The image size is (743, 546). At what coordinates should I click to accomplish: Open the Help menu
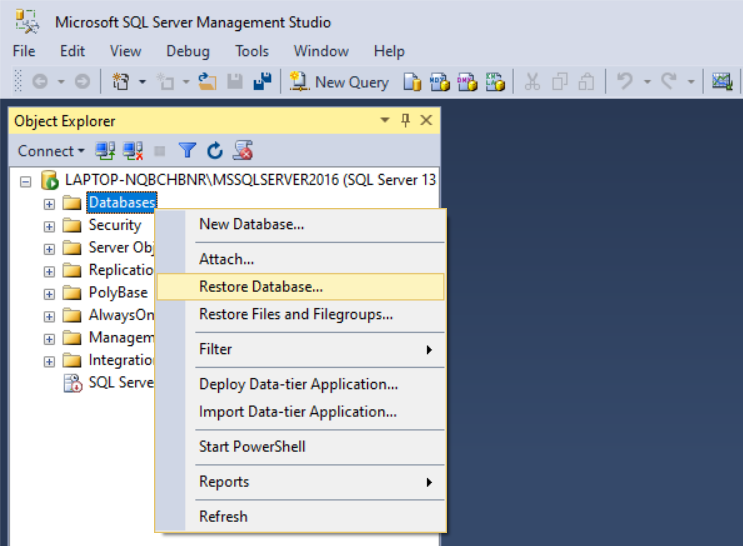click(389, 51)
